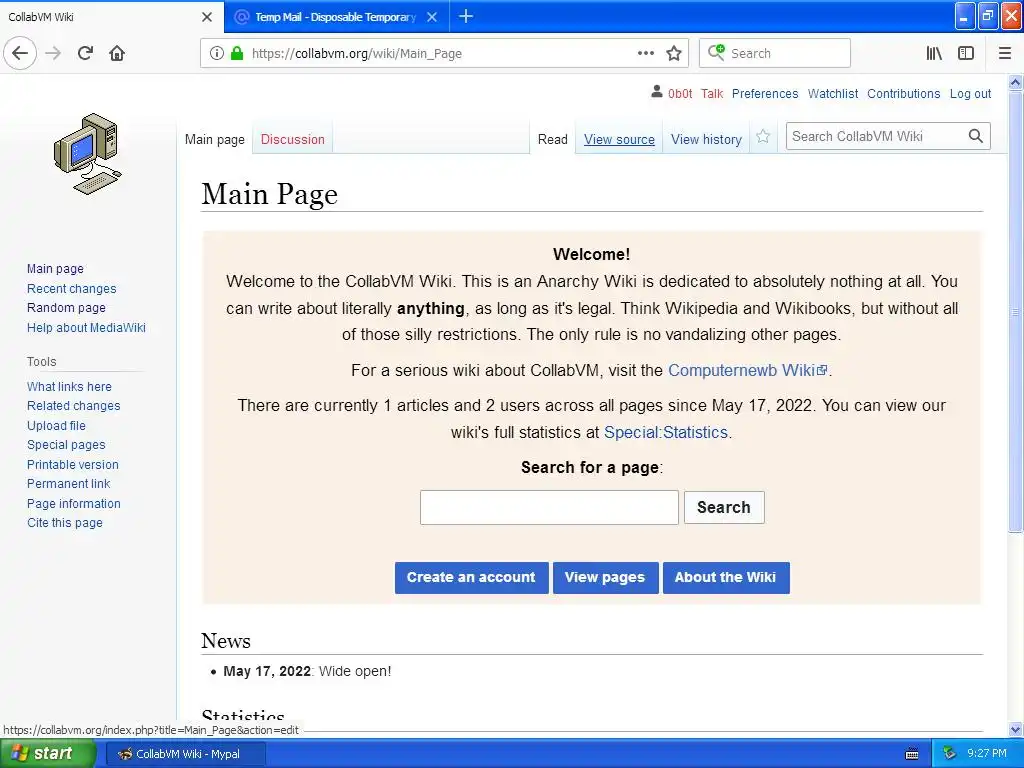
Task: Open Special pages link
Action: [66, 445]
